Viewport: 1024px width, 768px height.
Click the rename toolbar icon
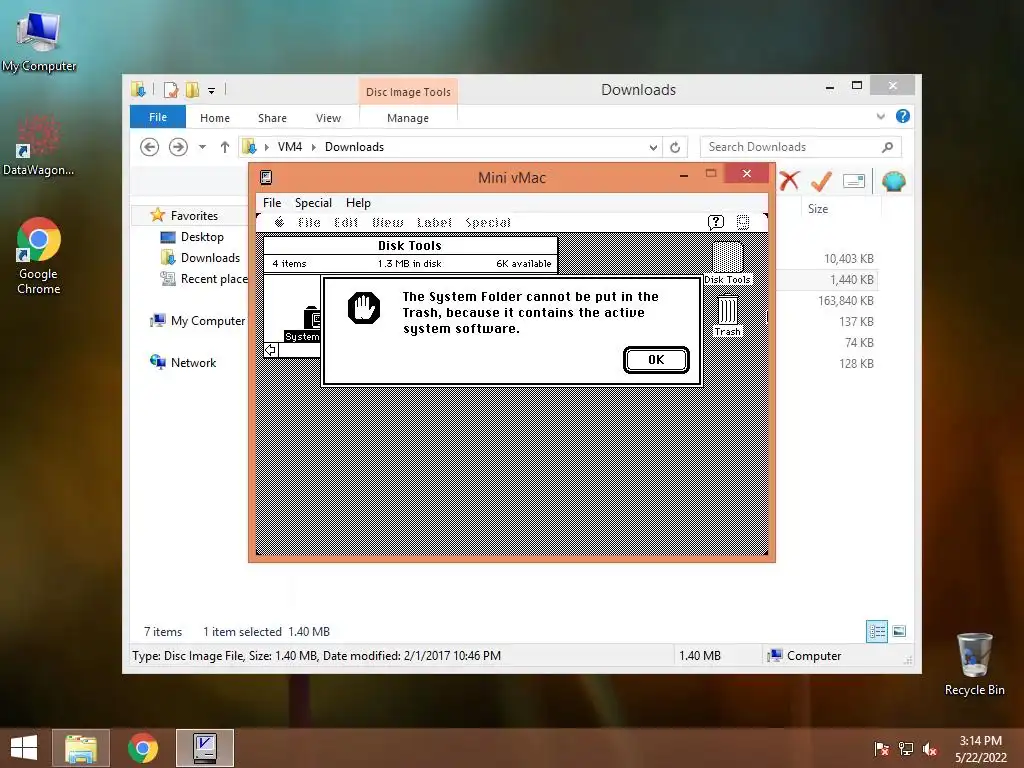tap(854, 181)
